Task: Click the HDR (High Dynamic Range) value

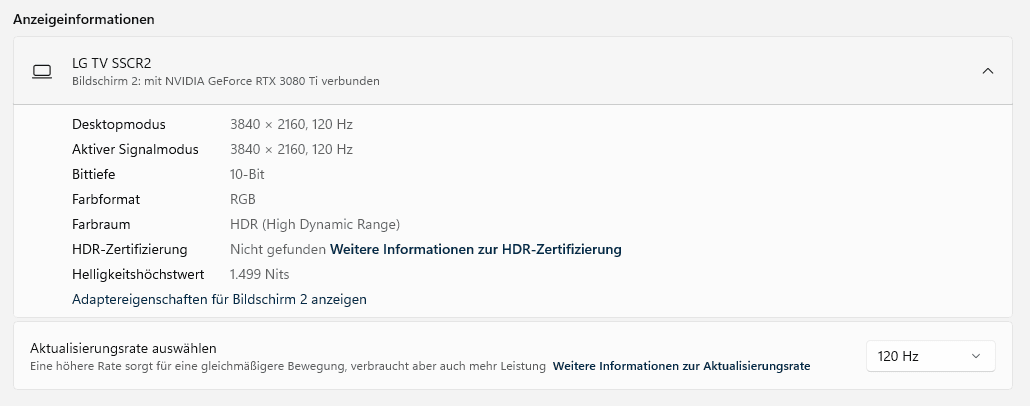Action: 314,224
